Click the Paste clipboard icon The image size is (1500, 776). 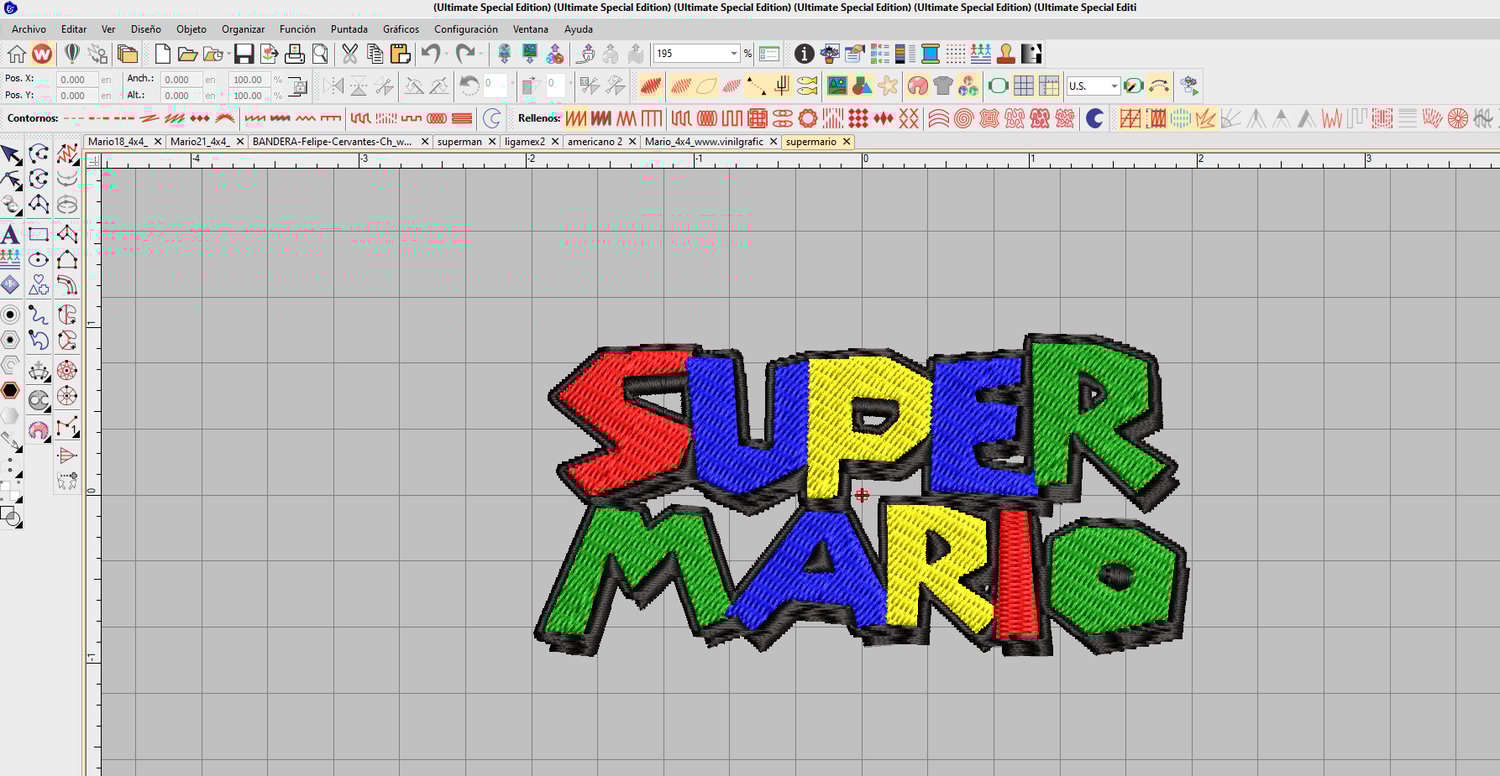400,54
